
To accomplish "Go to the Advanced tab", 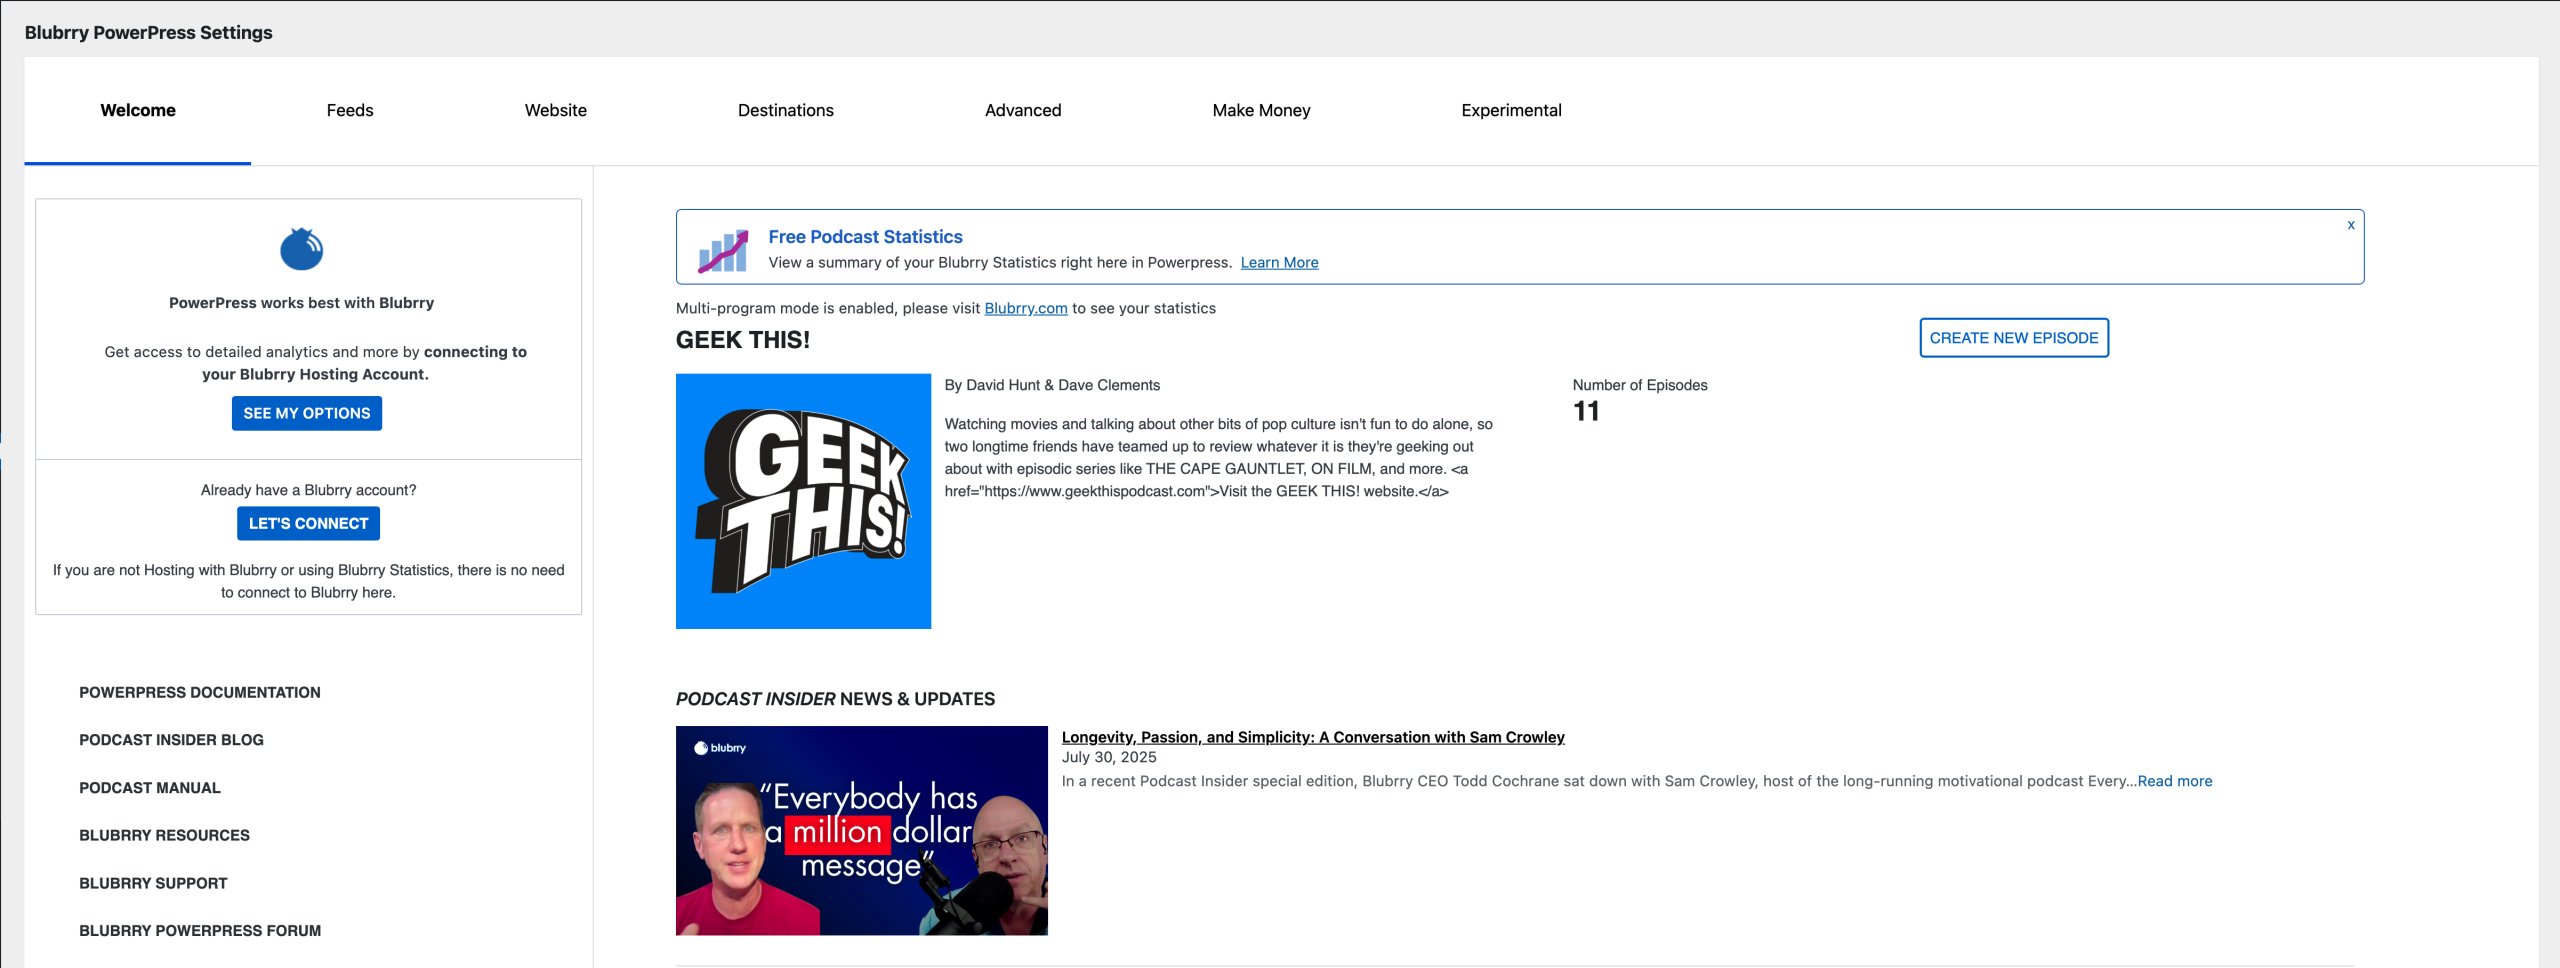I will point(1023,110).
